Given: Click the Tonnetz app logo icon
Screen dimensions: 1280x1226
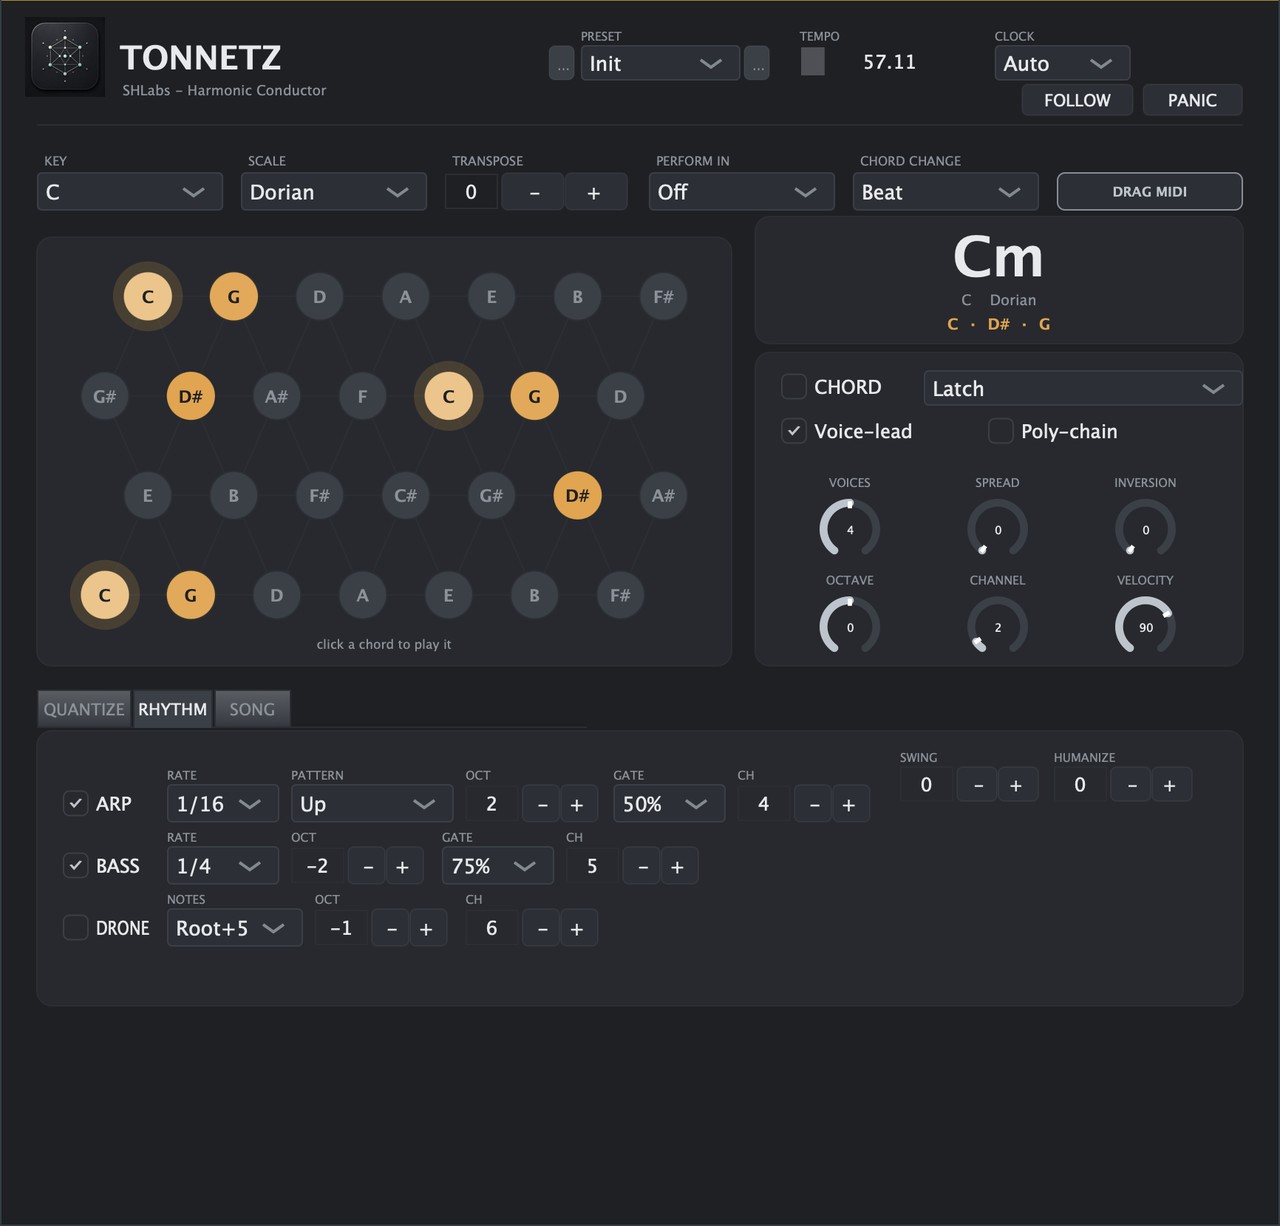Looking at the screenshot, I should [x=65, y=57].
